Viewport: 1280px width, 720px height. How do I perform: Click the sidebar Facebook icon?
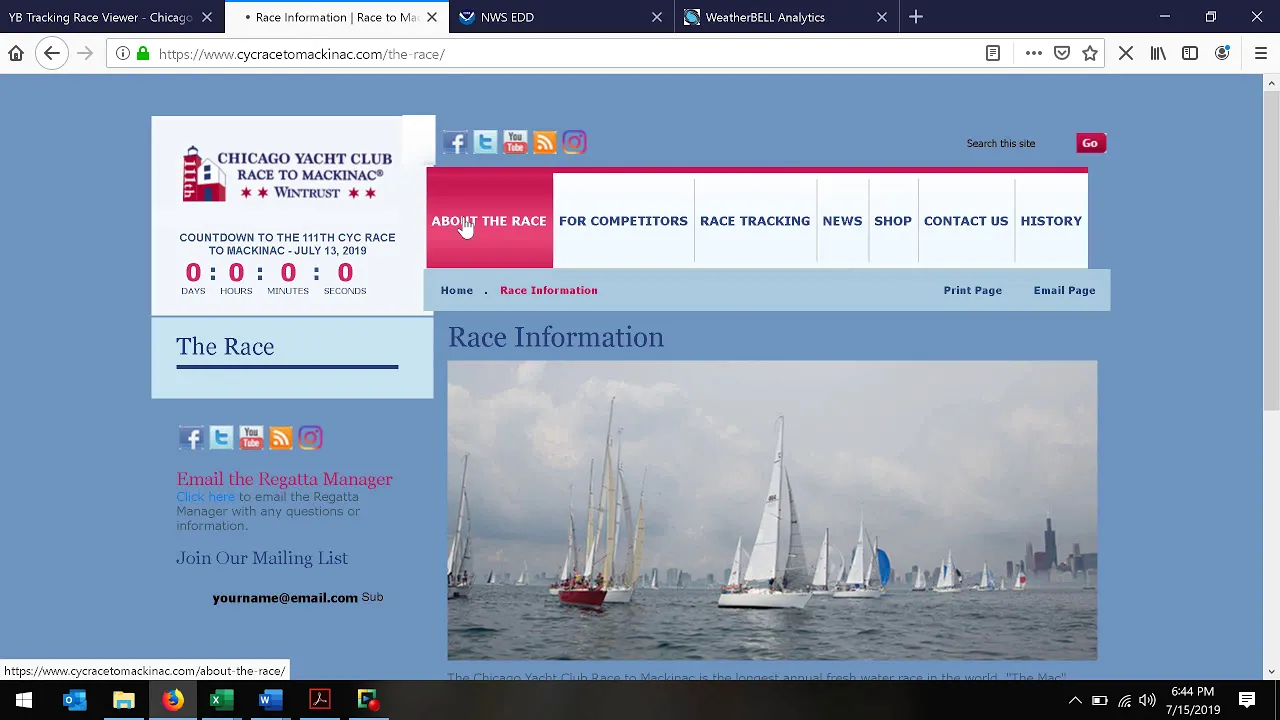click(x=191, y=438)
